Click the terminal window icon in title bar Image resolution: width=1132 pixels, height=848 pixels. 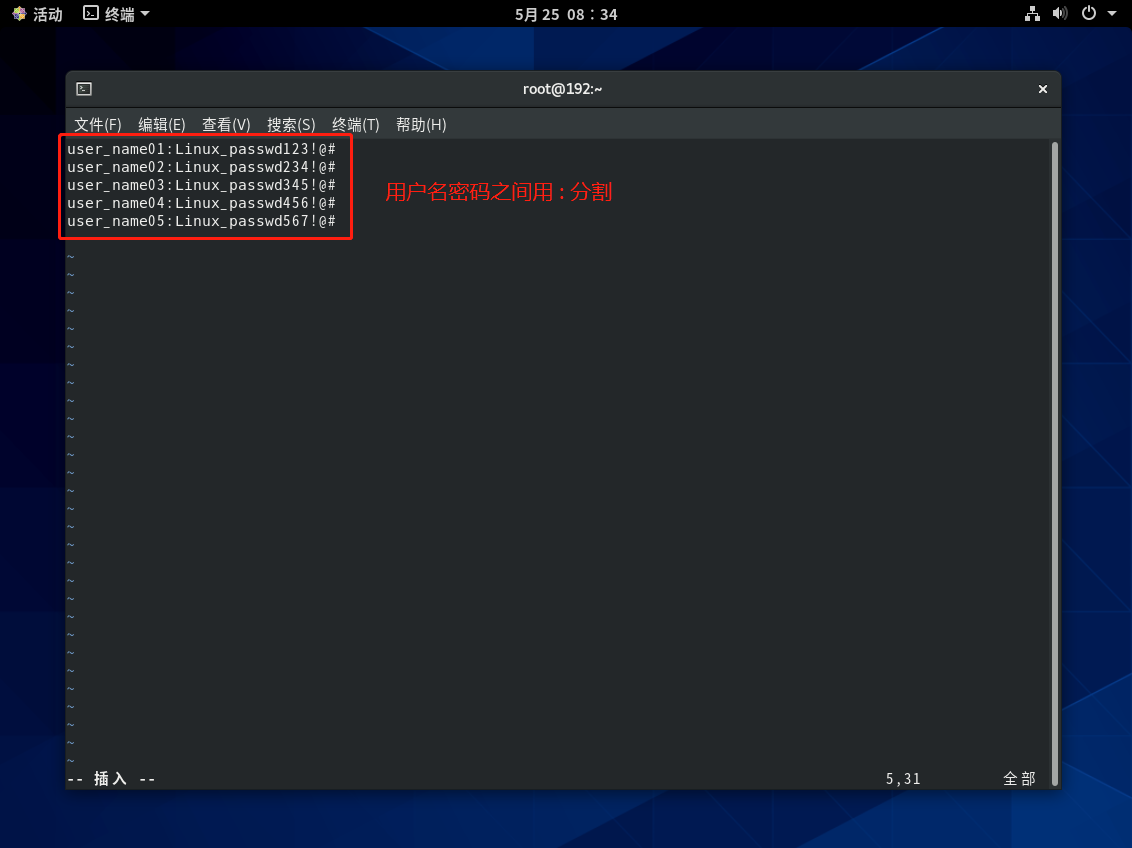click(x=84, y=89)
